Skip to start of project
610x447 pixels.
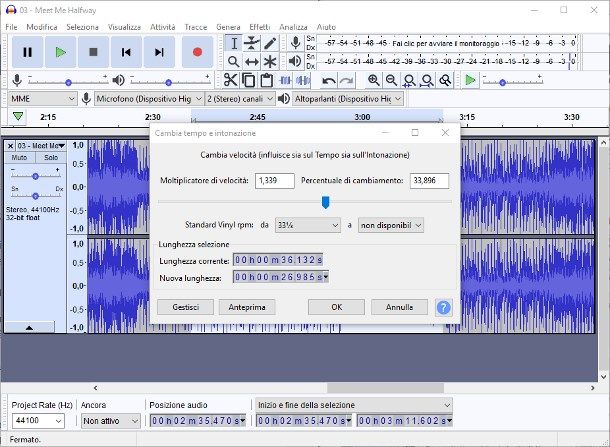pos(126,52)
